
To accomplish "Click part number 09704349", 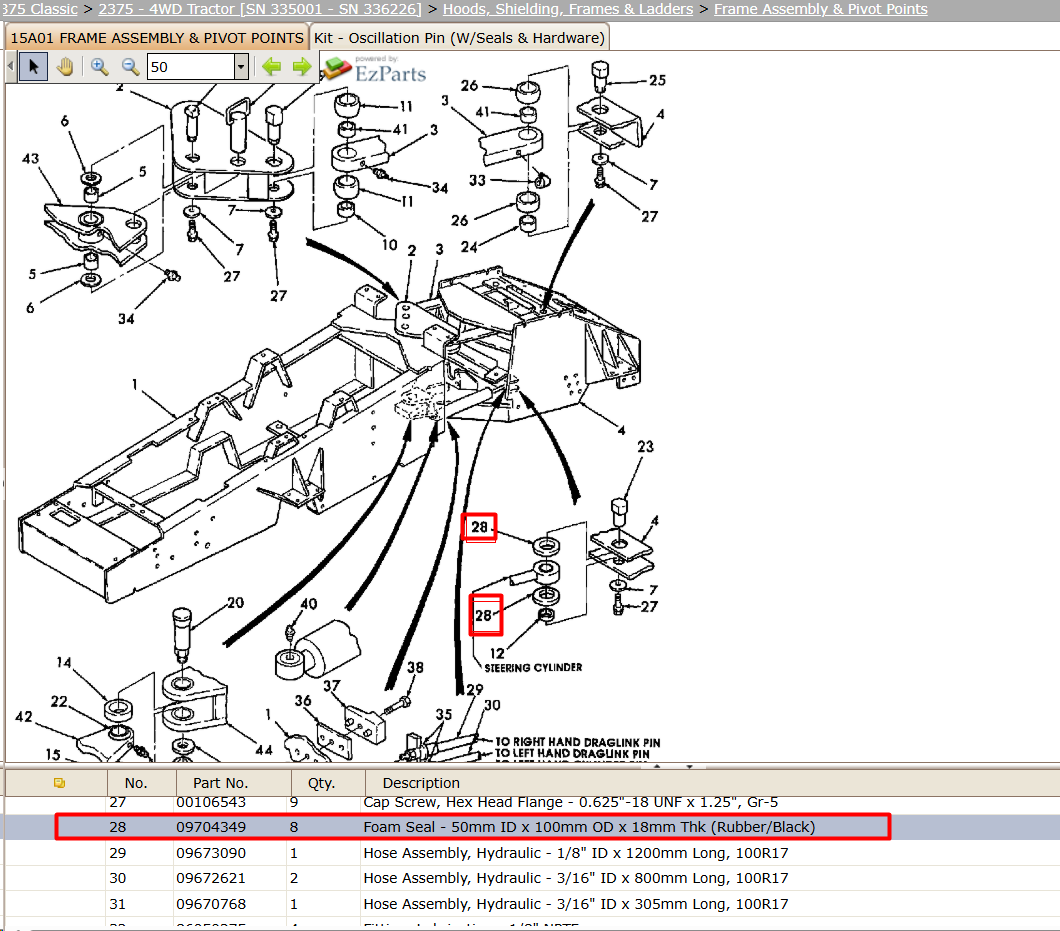I will pos(211,827).
